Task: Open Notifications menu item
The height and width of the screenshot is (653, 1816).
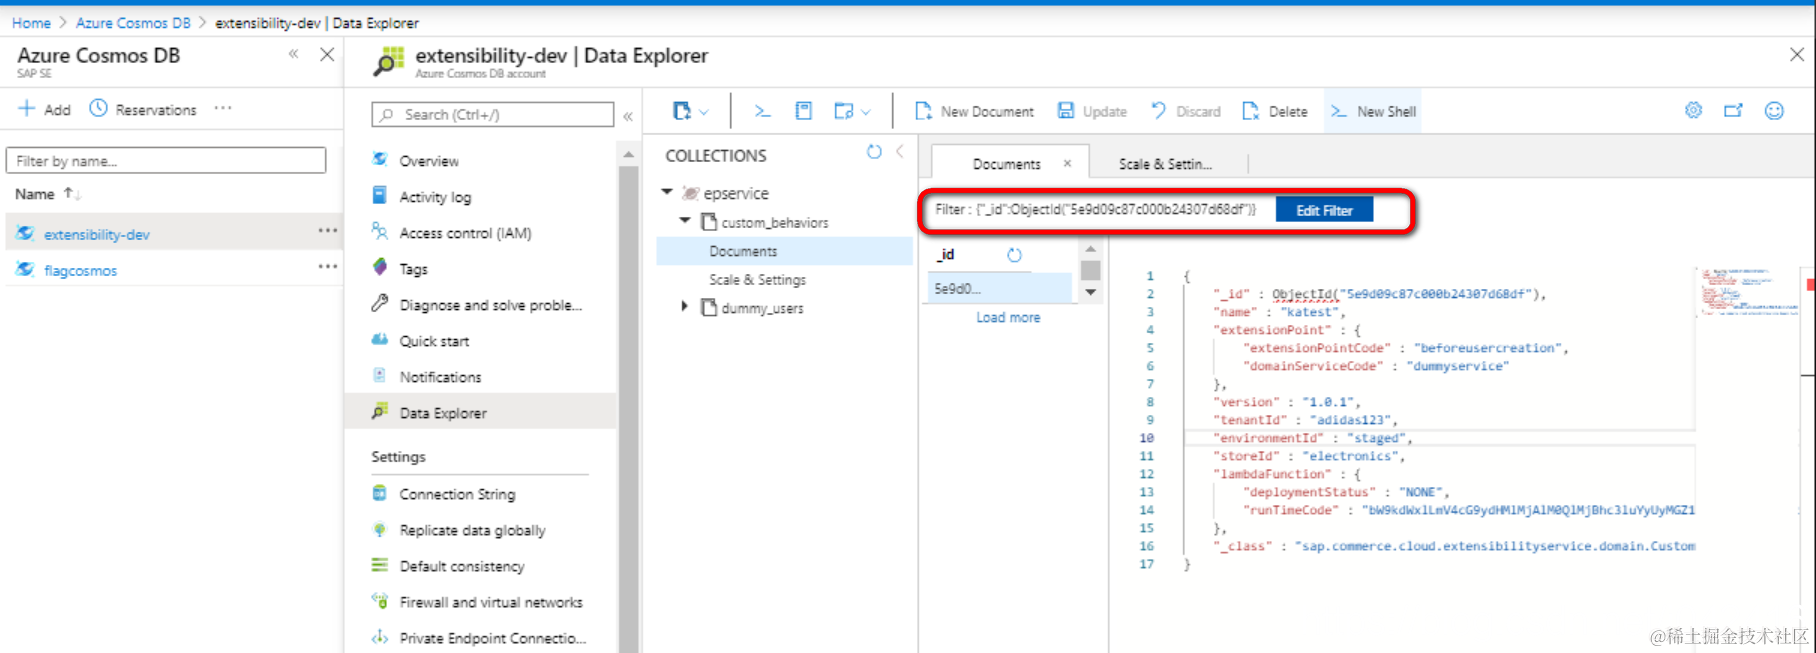Action: (440, 377)
